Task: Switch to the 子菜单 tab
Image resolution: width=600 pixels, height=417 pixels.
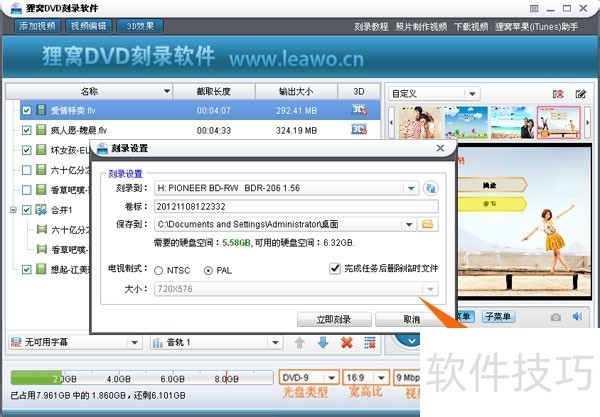Action: point(498,316)
